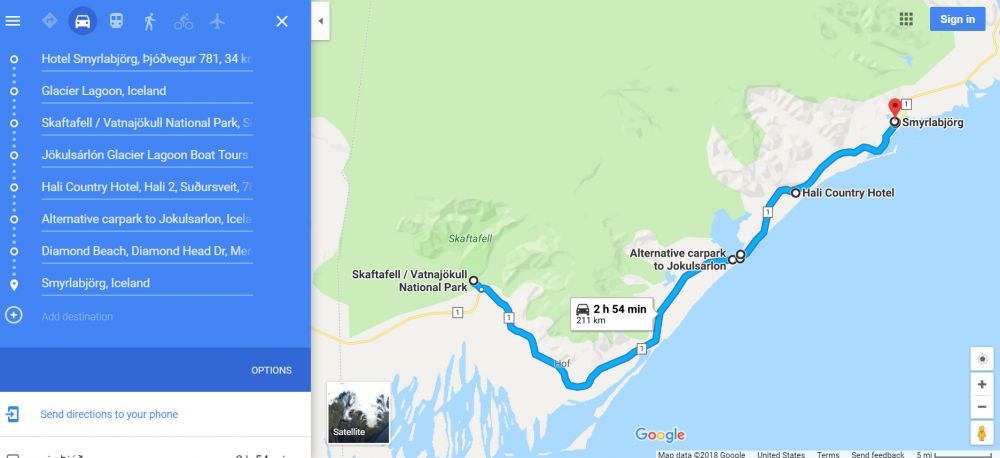Open Street View with the Pegman

[982, 432]
